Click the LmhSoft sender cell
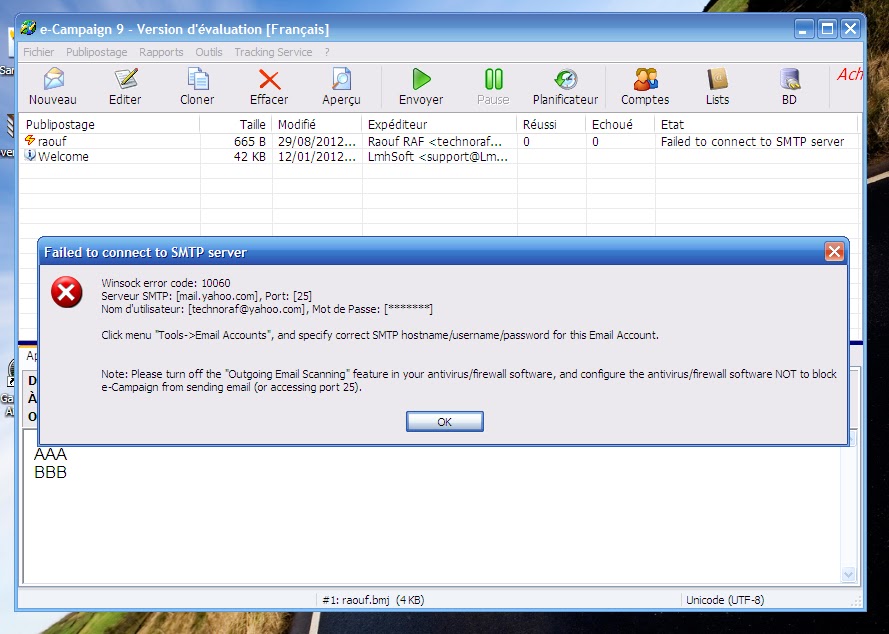The width and height of the screenshot is (889, 634). tap(438, 157)
